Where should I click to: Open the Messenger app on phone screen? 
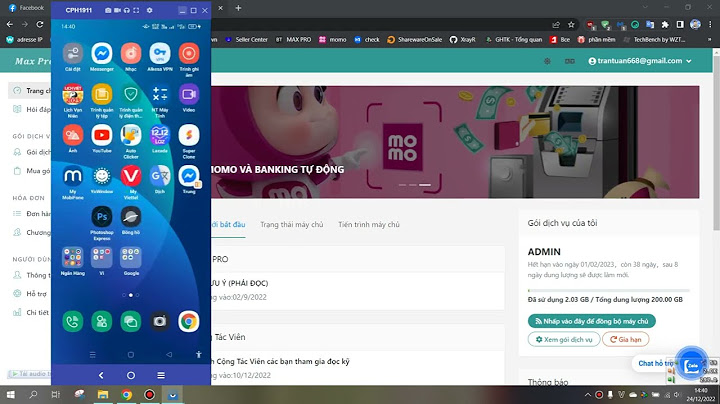(x=101, y=54)
